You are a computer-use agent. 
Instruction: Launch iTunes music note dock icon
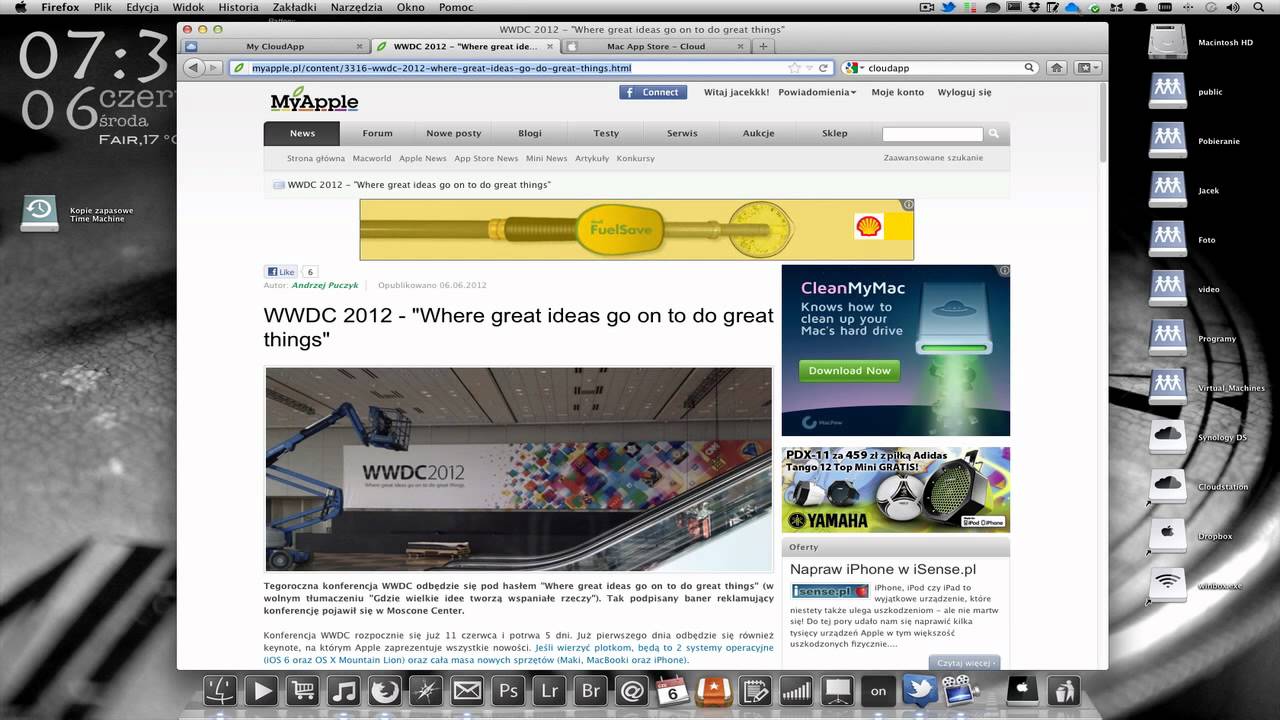(343, 691)
